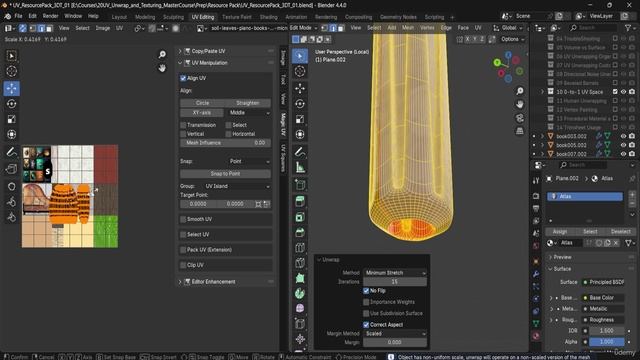Enable the Smooth UV checkbox

(183, 219)
